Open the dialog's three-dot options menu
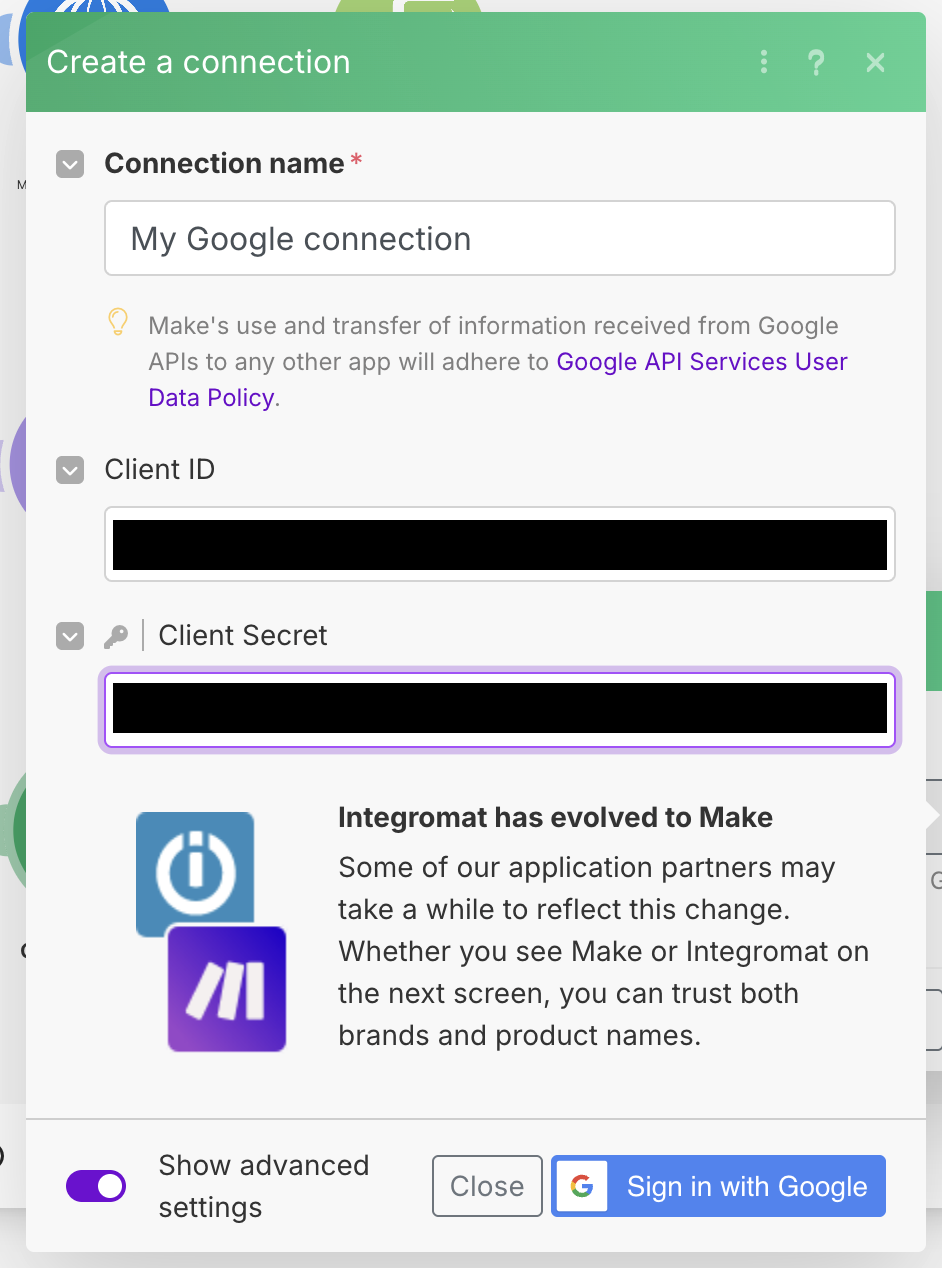 763,62
